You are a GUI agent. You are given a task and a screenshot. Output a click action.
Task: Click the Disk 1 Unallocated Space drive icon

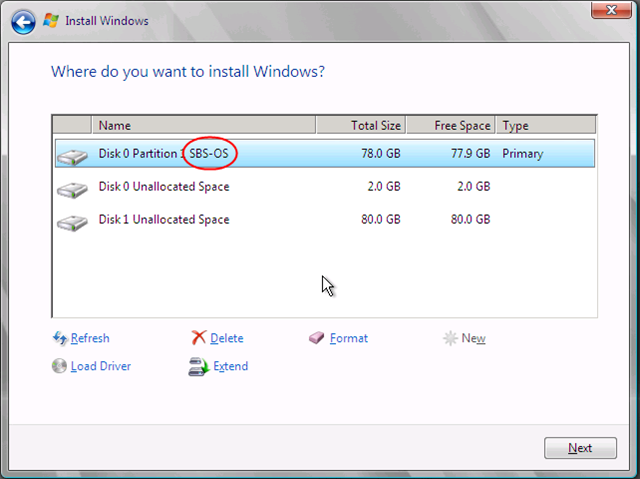72,223
